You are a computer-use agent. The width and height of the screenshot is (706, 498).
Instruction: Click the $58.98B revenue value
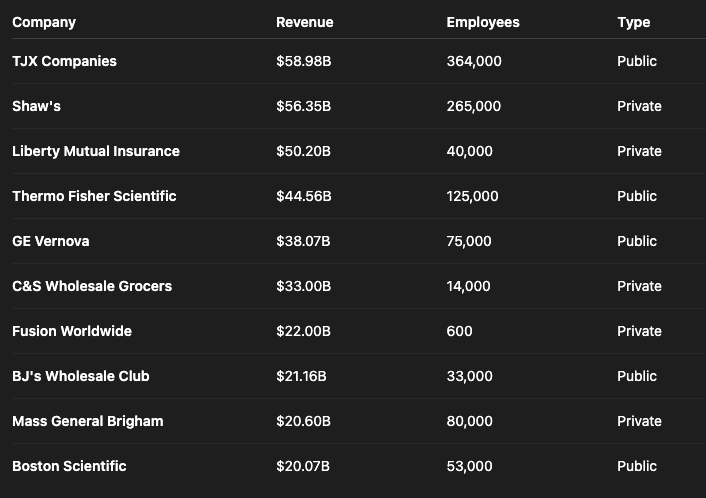point(304,61)
